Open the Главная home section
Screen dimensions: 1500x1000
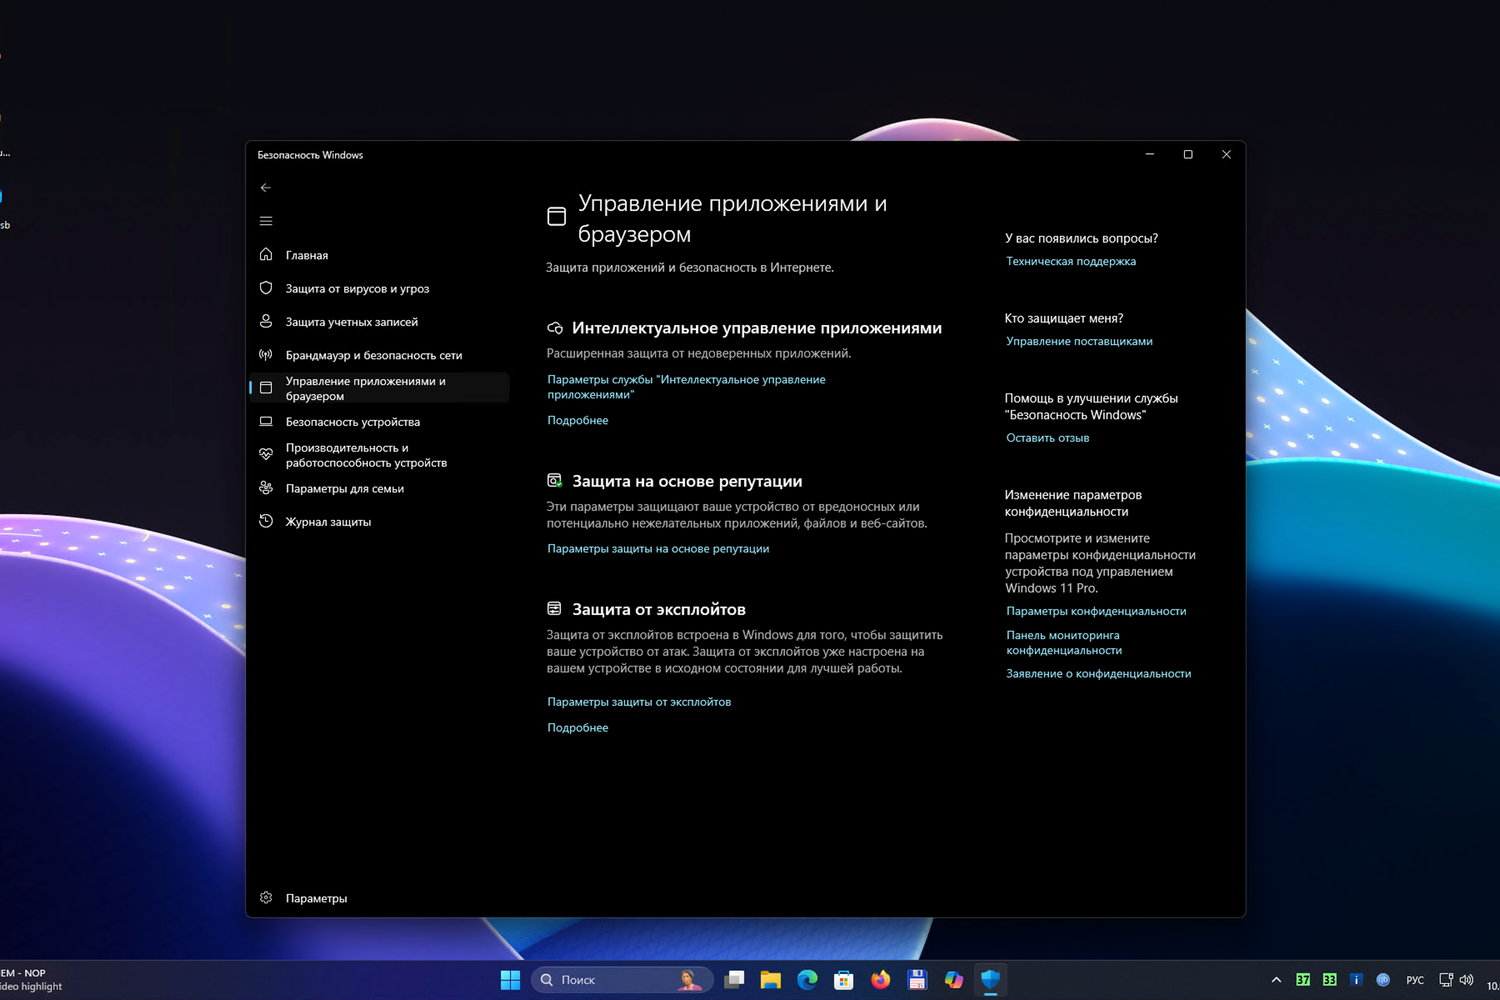(x=379, y=255)
